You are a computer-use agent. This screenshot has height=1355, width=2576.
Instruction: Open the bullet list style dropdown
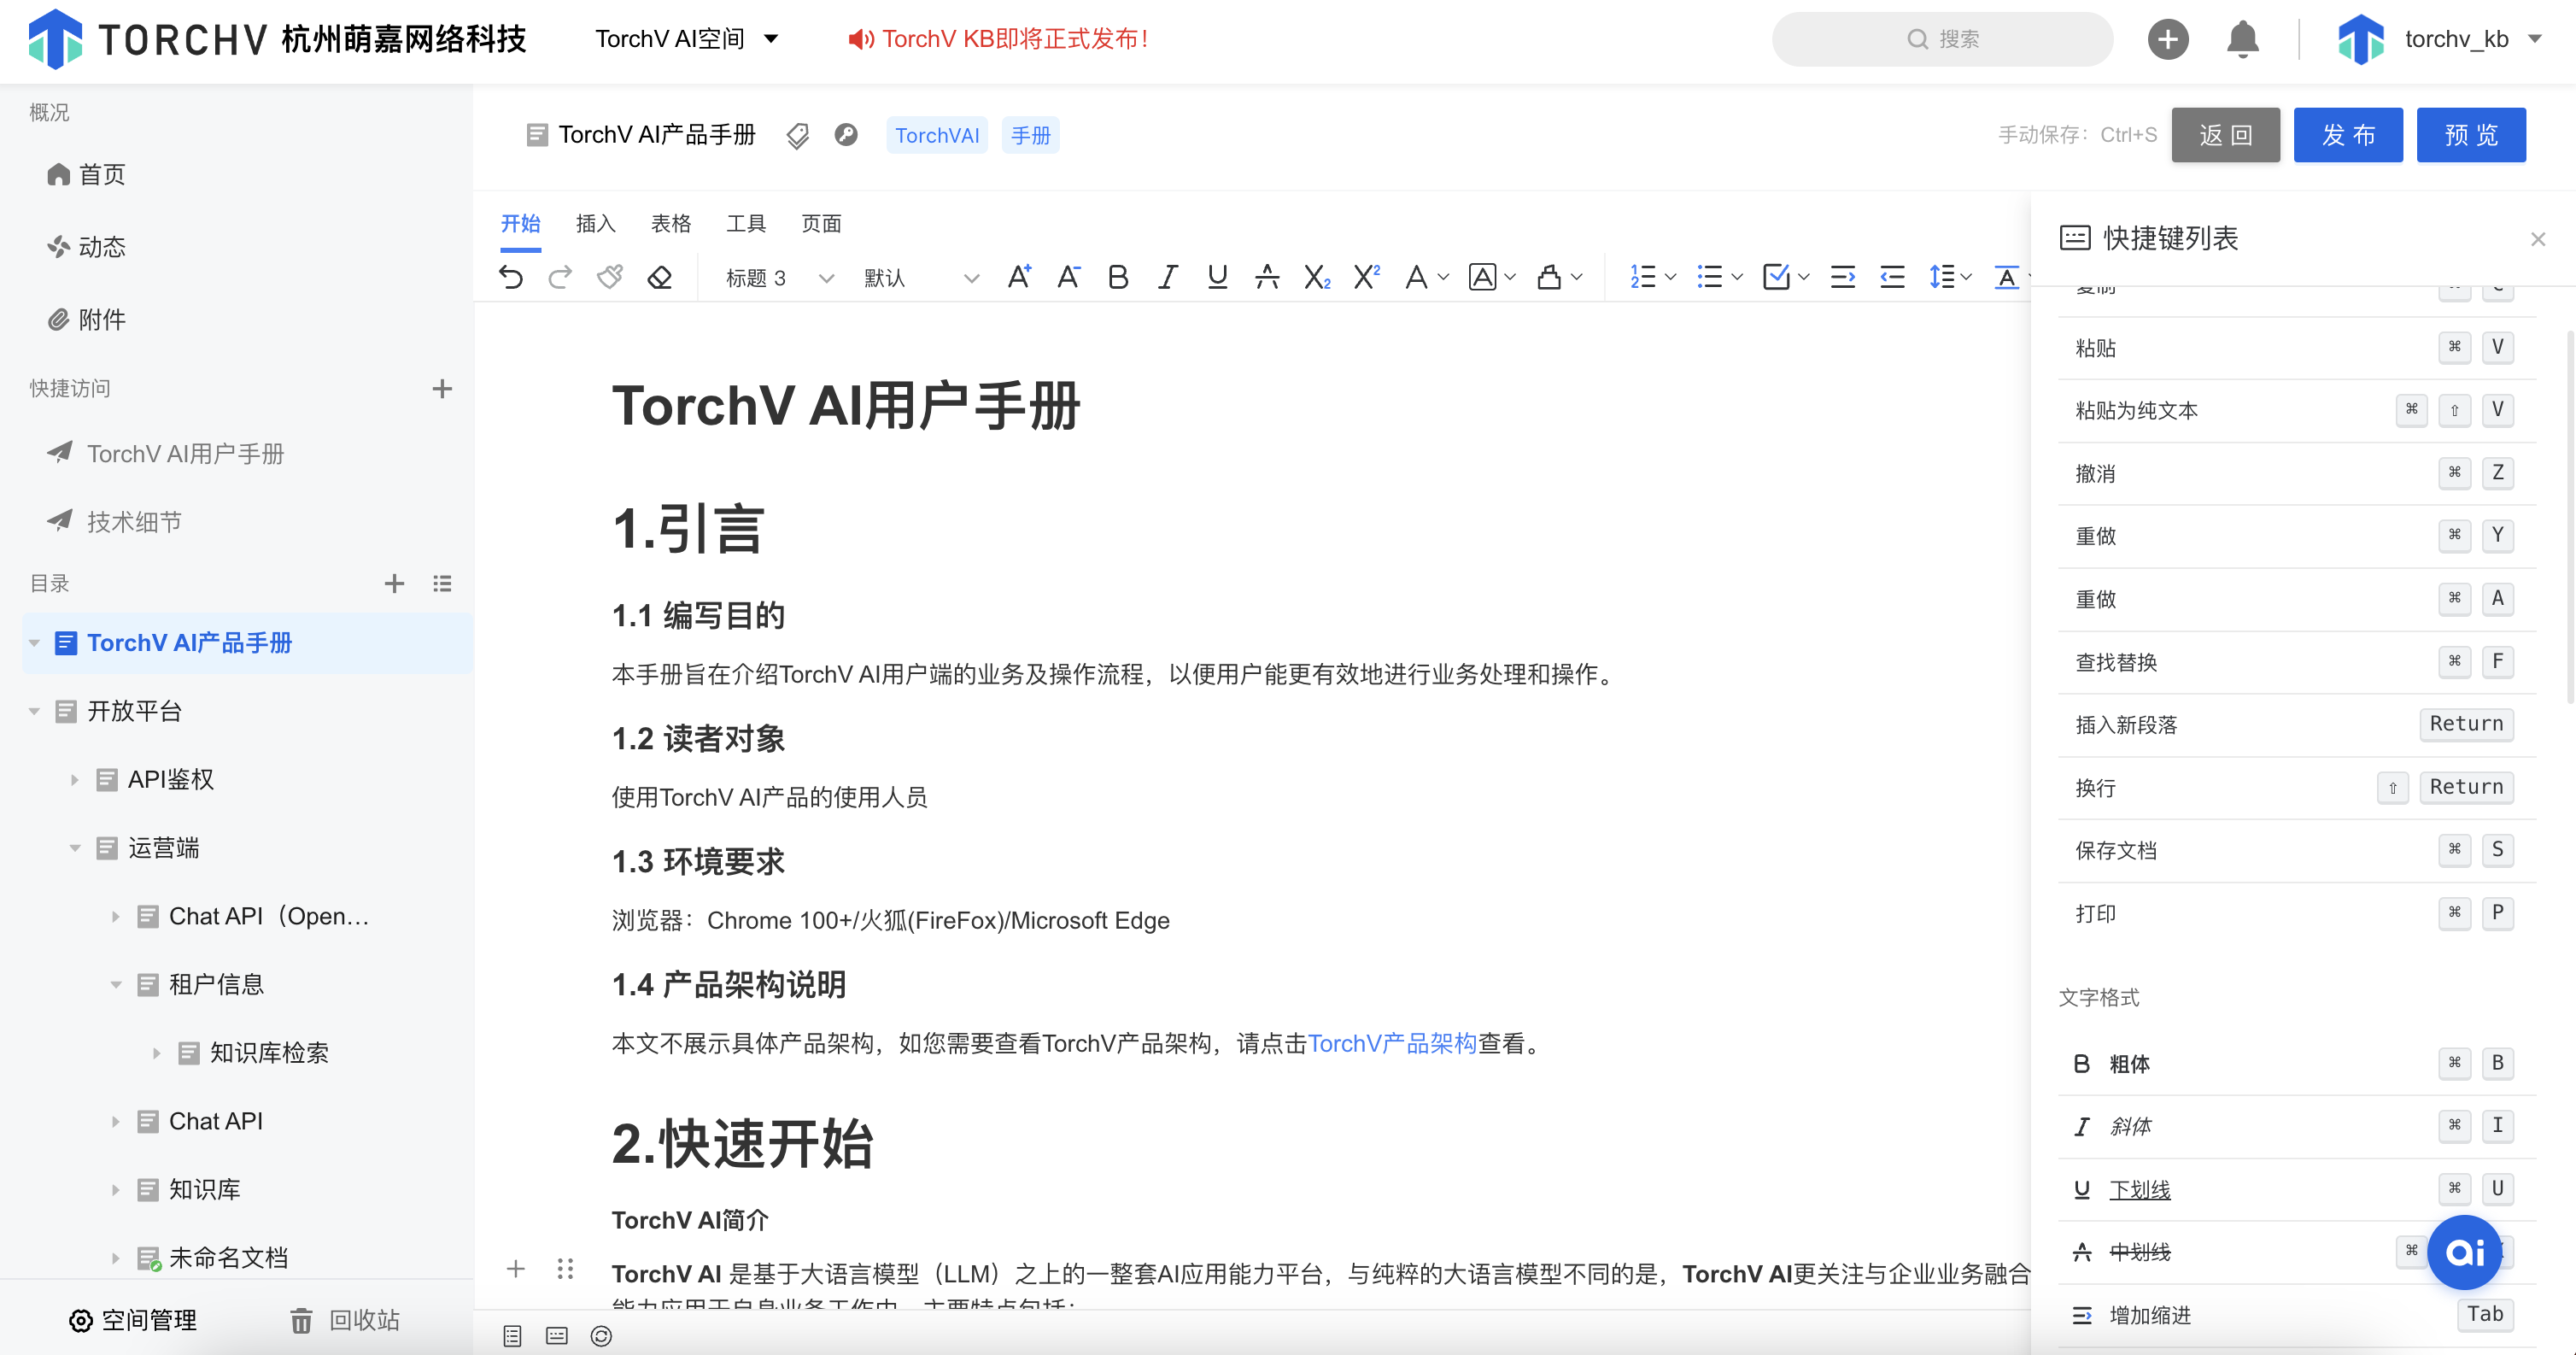pos(1737,277)
